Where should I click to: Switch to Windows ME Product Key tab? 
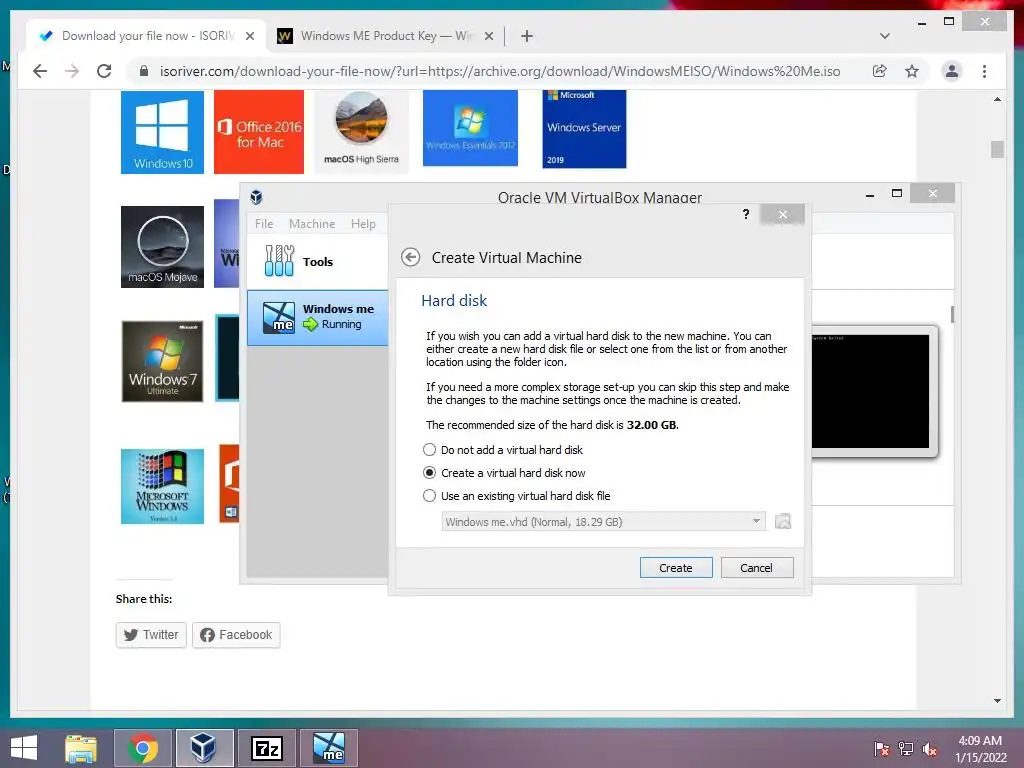[385, 36]
